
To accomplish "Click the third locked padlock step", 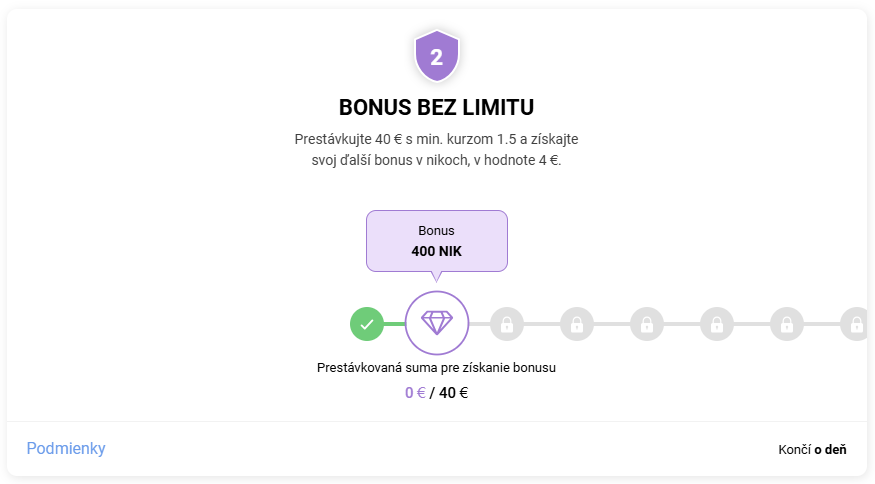I will tap(647, 324).
